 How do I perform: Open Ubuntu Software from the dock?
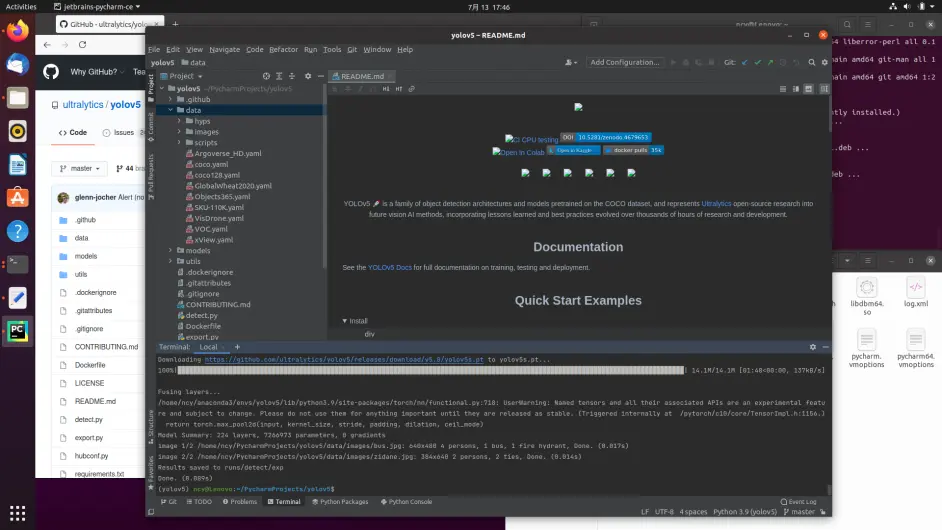point(17,198)
